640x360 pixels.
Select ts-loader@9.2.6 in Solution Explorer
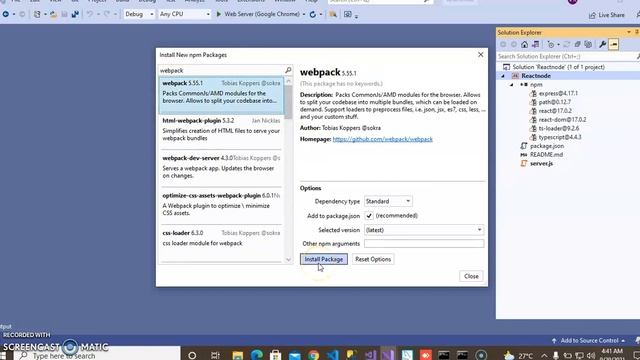click(558, 129)
